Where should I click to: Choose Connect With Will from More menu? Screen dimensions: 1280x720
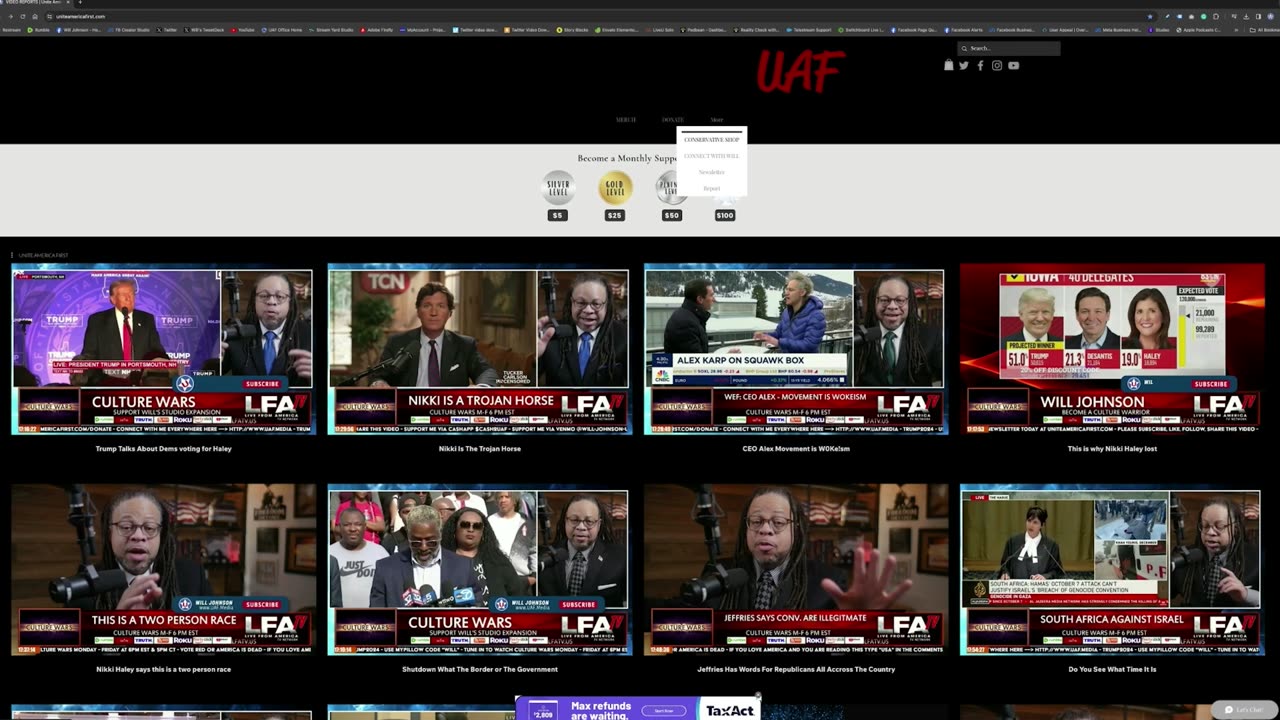point(712,156)
